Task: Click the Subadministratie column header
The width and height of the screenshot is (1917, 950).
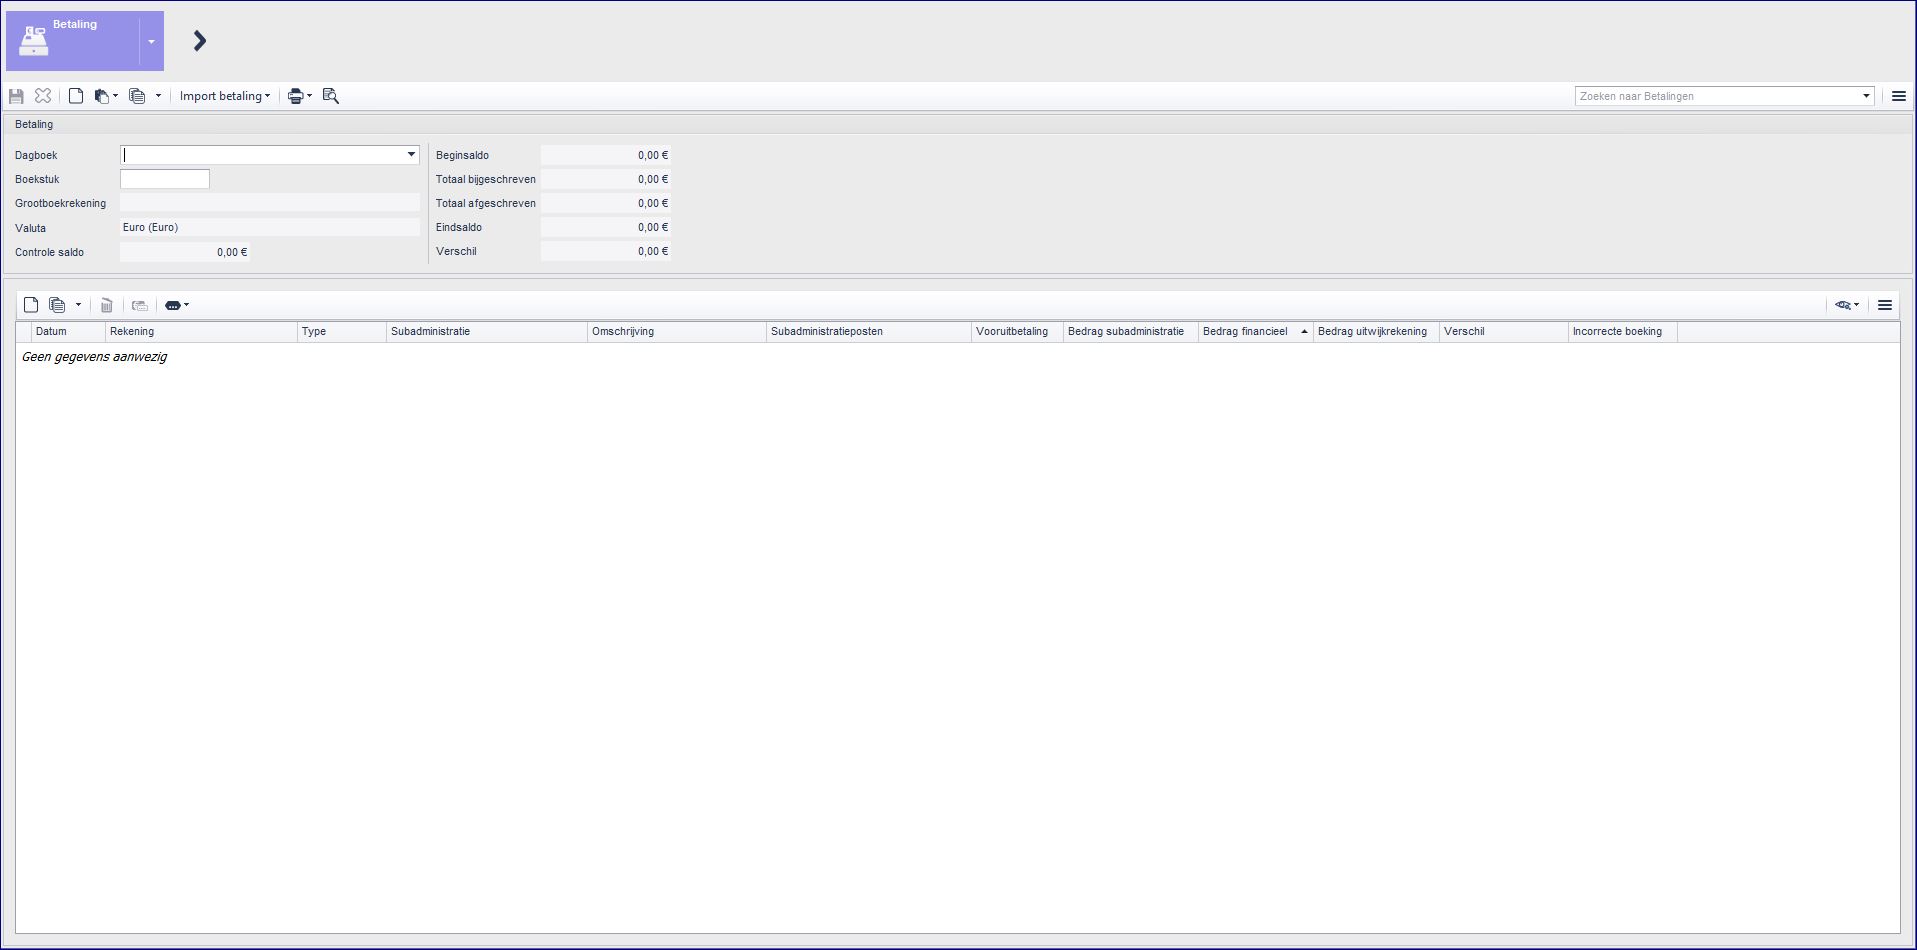Action: click(487, 332)
